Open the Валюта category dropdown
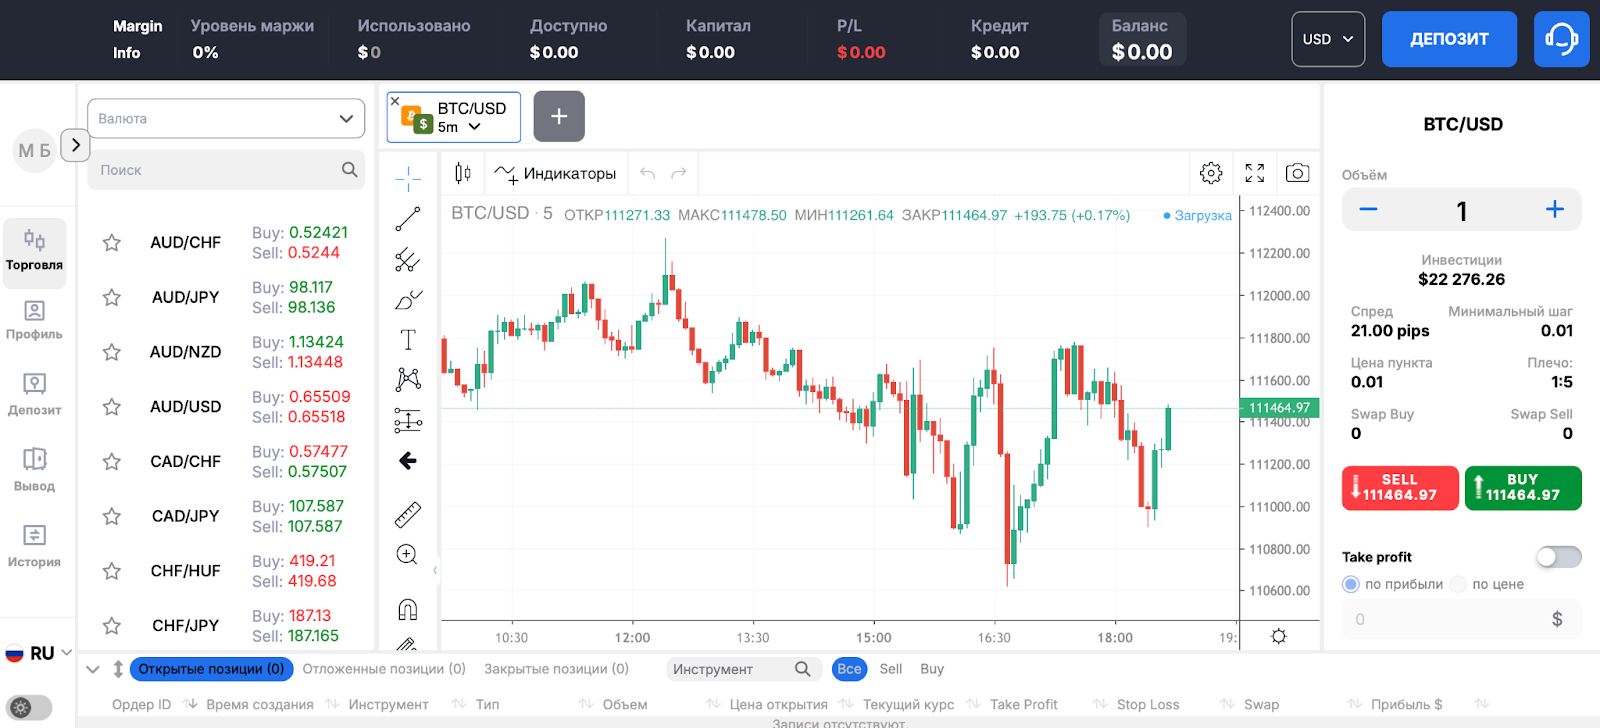The image size is (1600, 728). coord(226,118)
